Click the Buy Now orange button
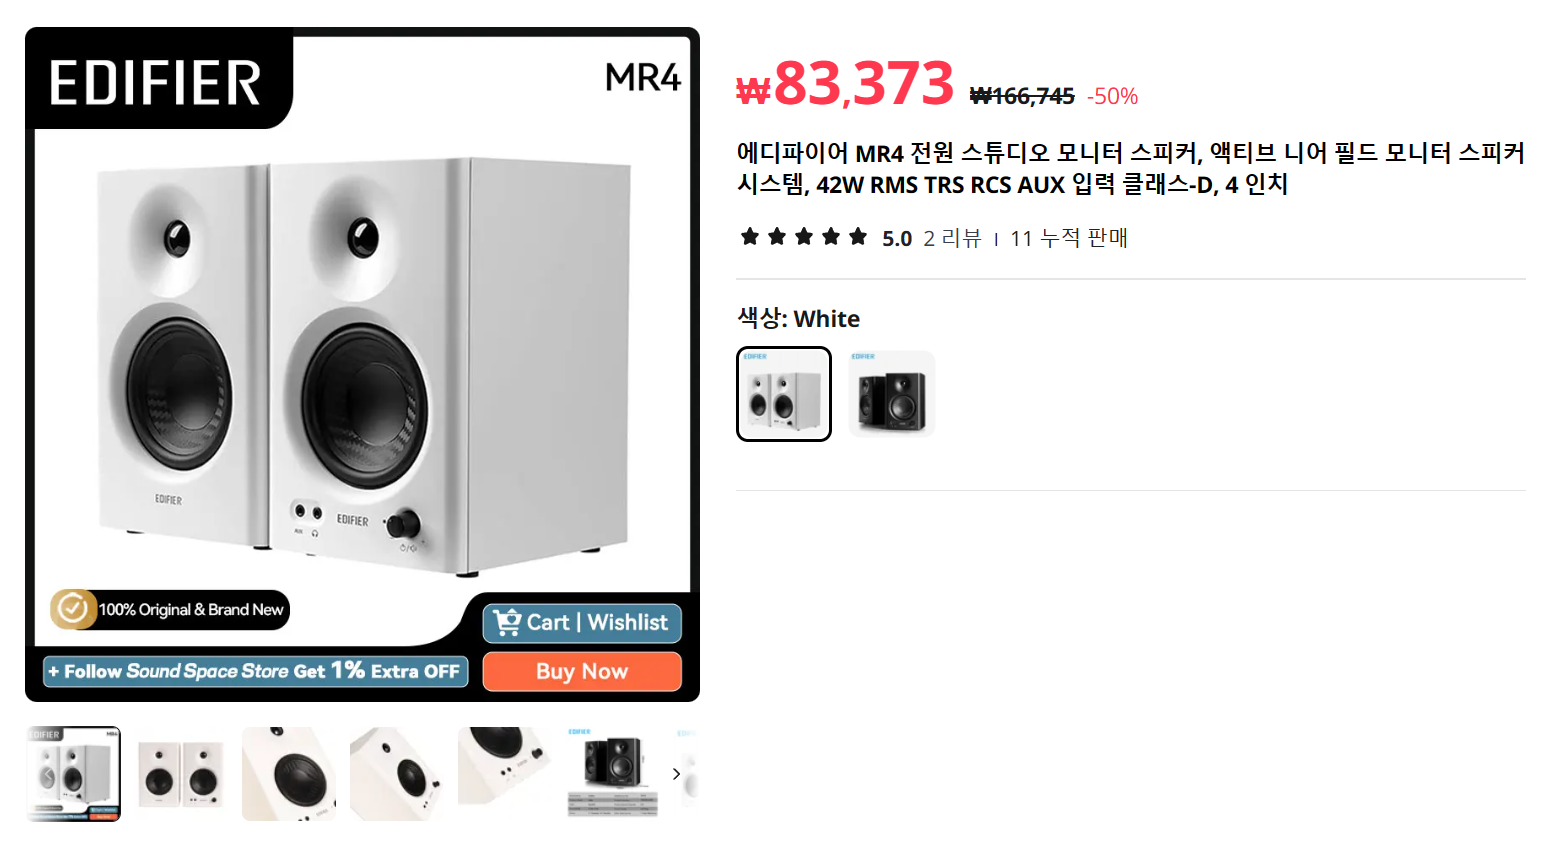The image size is (1555, 855). click(582, 671)
